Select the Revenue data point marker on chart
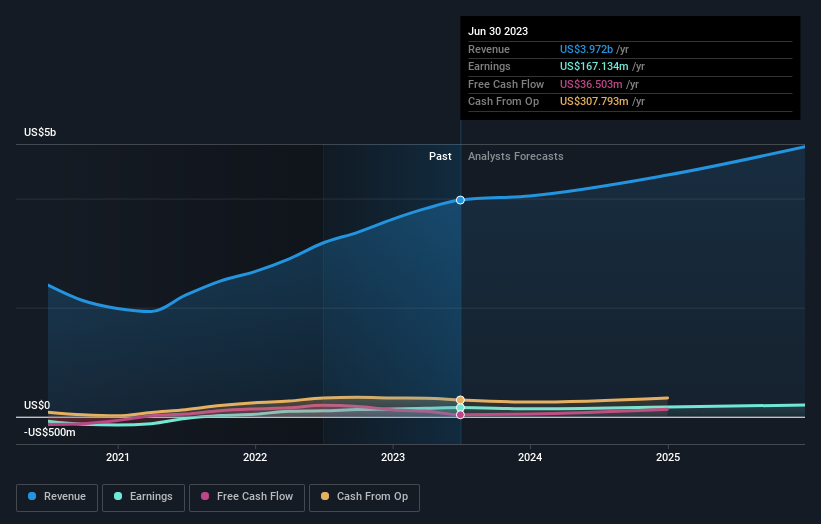This screenshot has height=524, width=821. click(460, 200)
